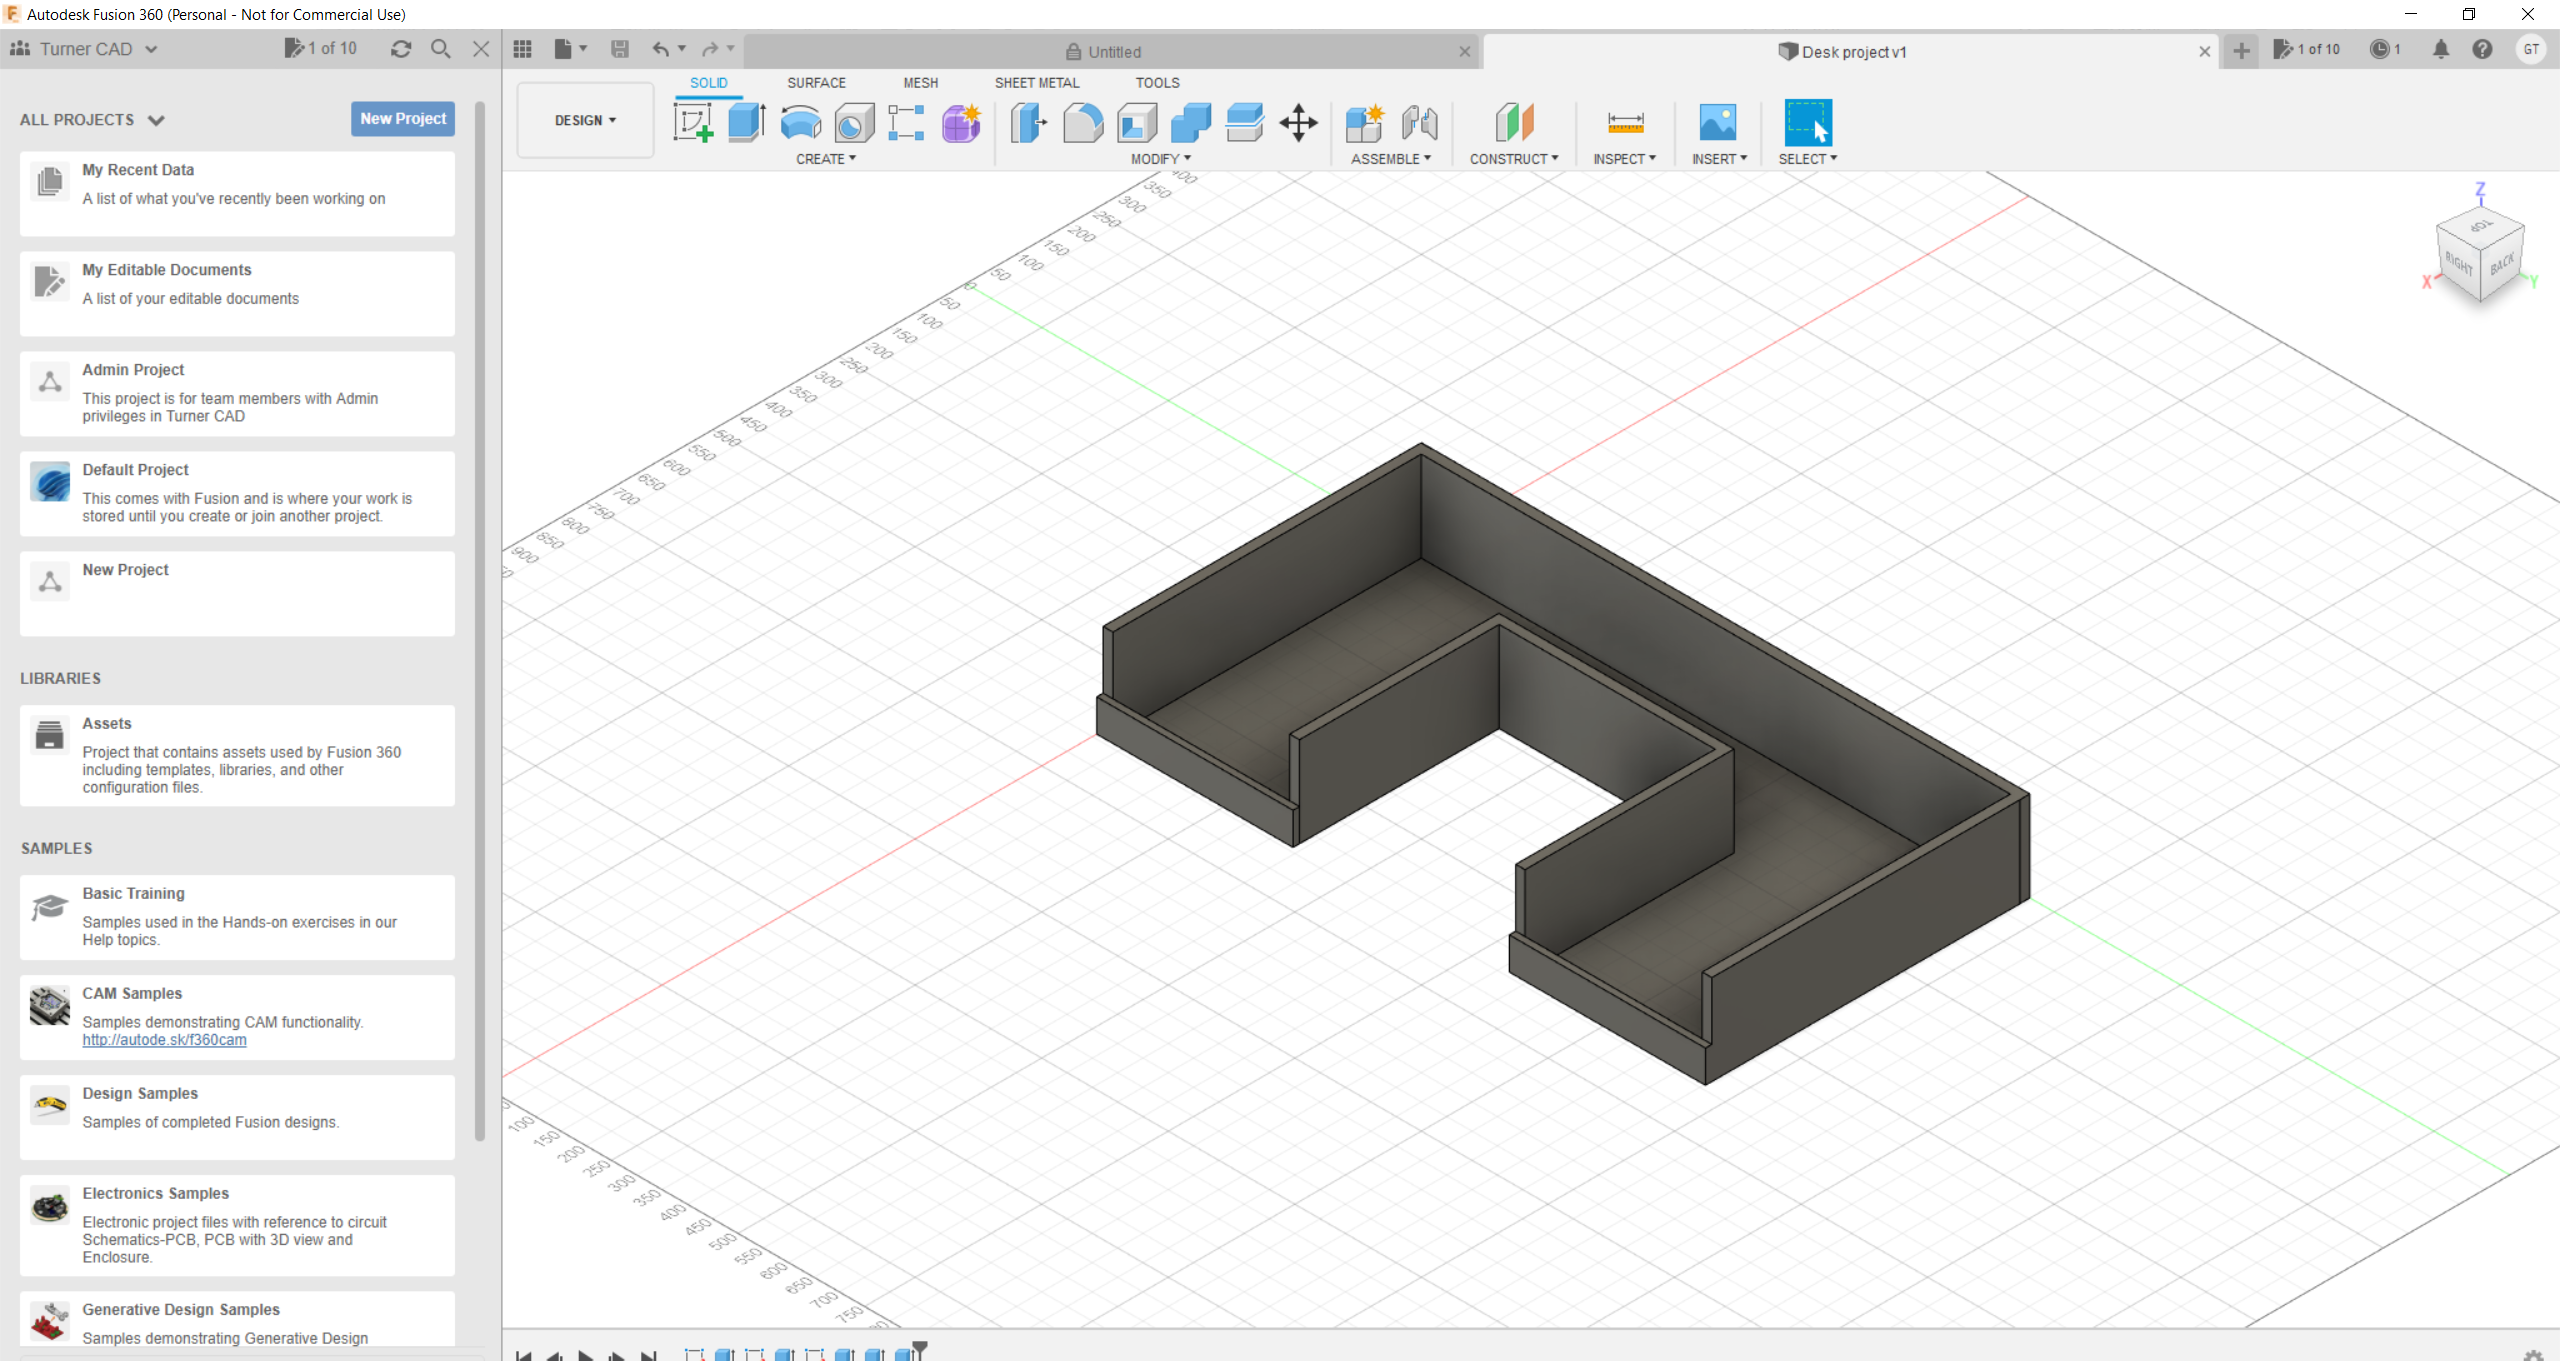Open the ALL PROJECTS filter dropdown
The width and height of the screenshot is (2560, 1361).
(92, 120)
